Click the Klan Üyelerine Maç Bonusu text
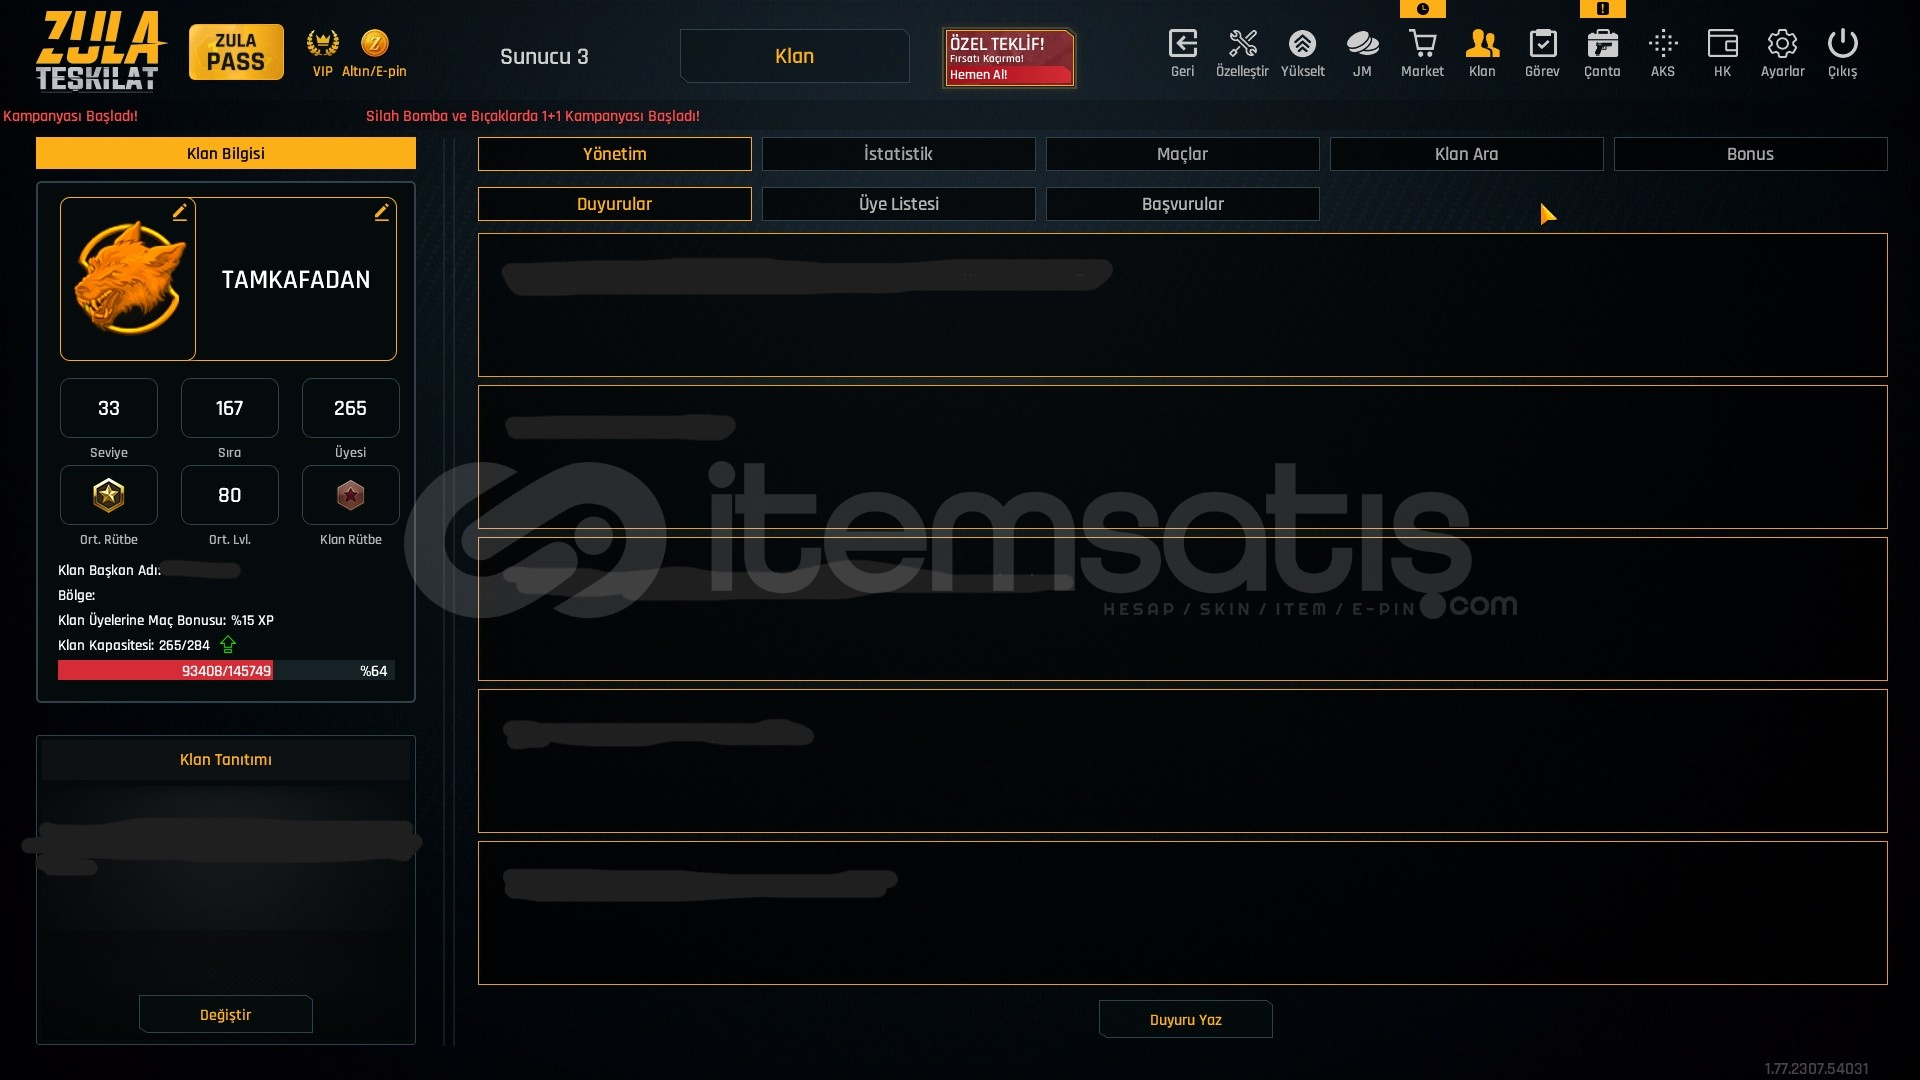Screen dimensions: 1920x1080 click(166, 620)
